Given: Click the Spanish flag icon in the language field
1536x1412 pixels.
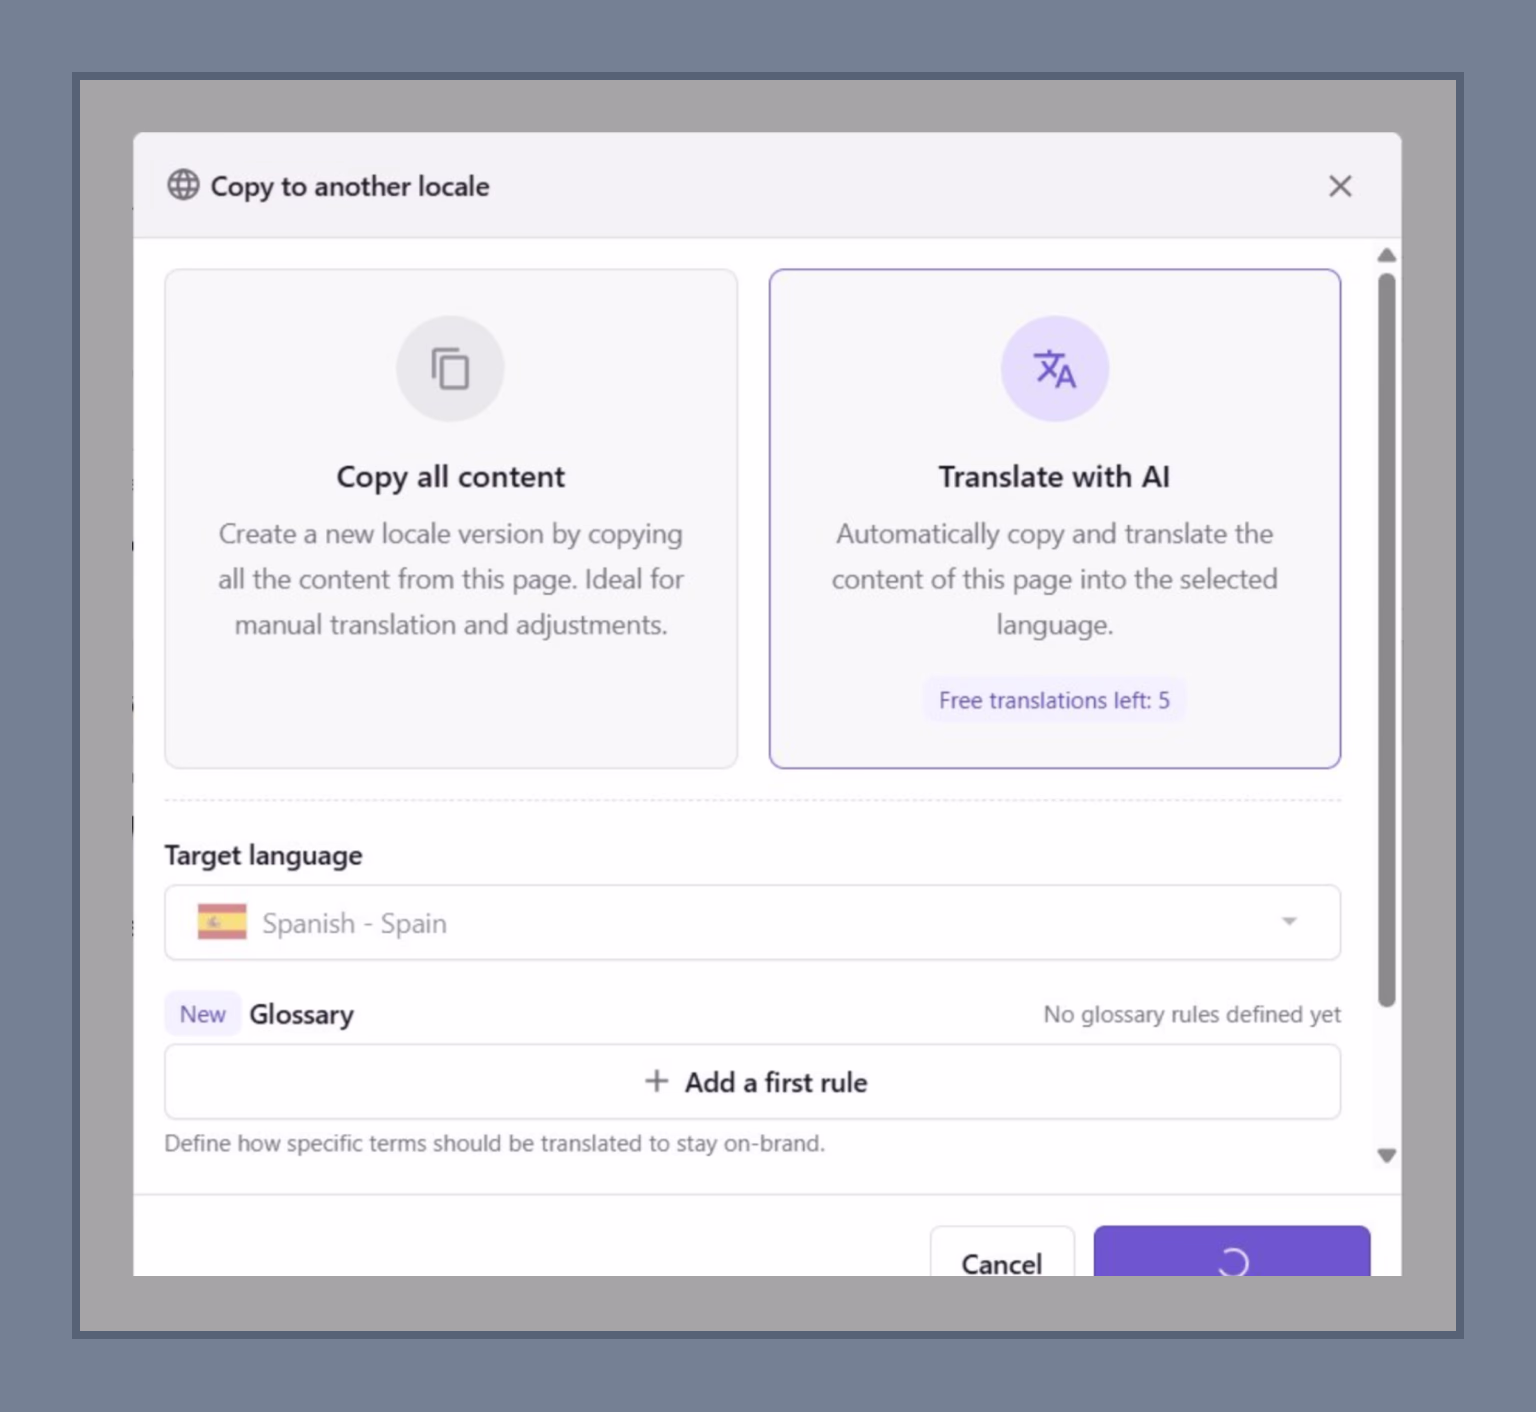Looking at the screenshot, I should point(222,922).
